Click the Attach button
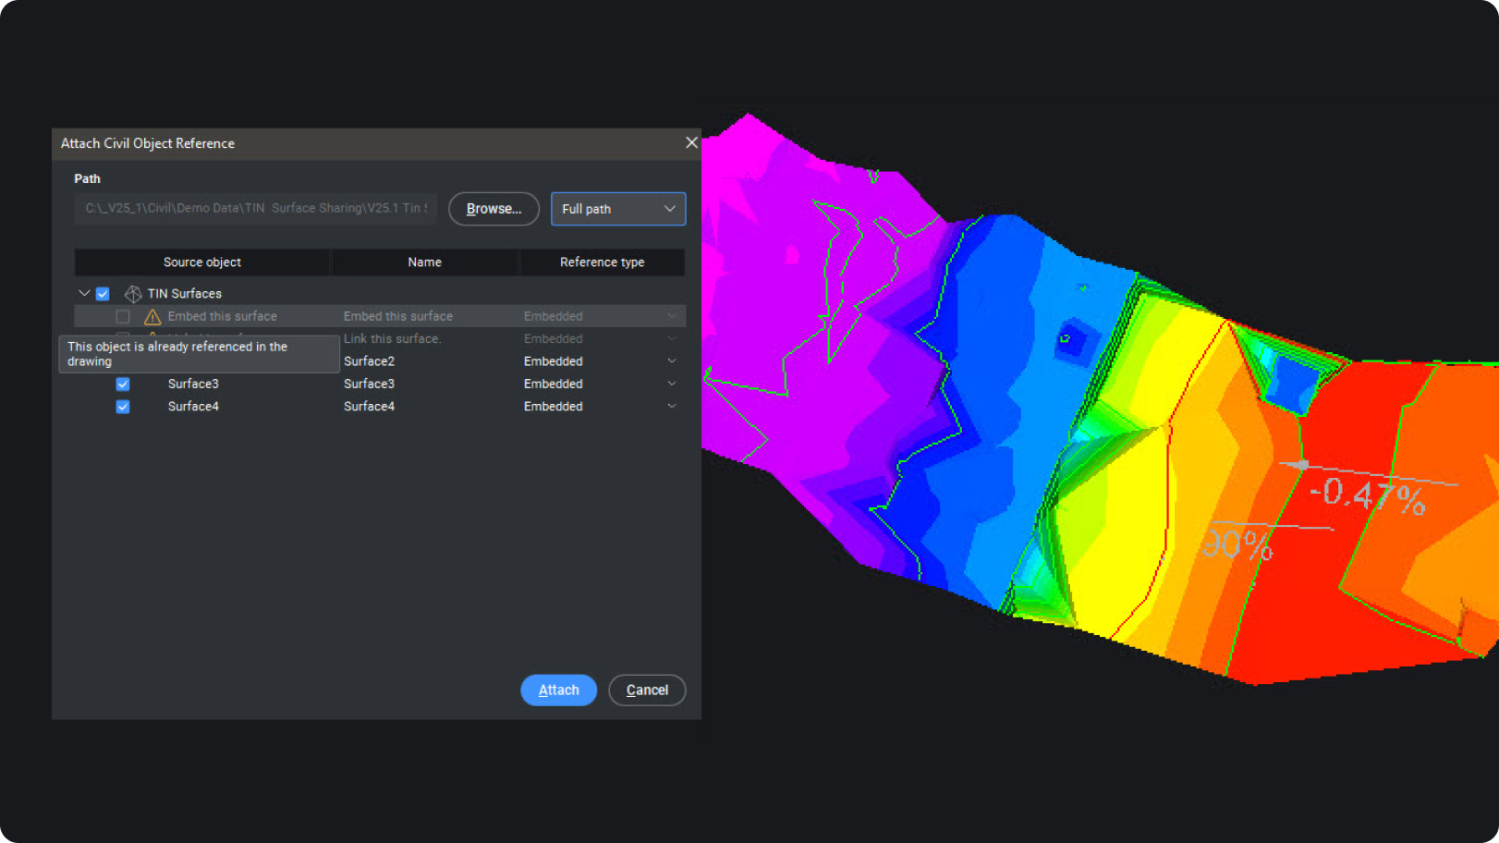 (x=558, y=690)
